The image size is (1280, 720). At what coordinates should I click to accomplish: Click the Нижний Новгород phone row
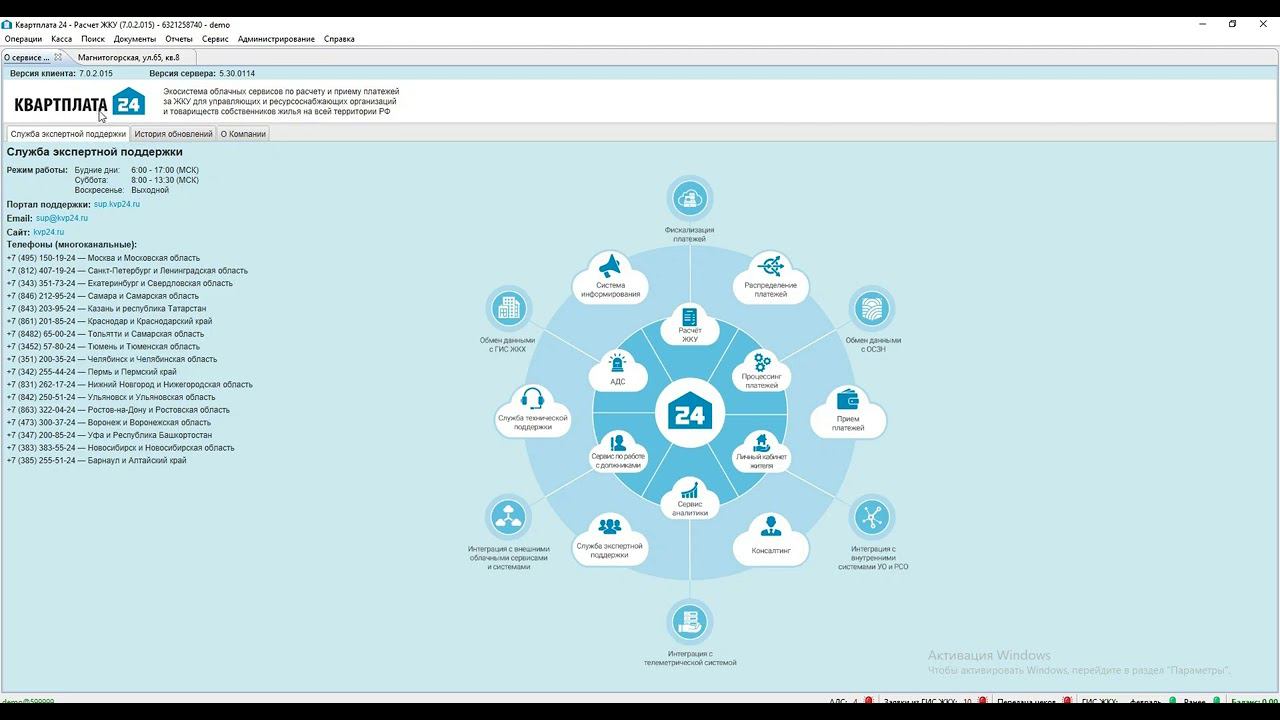click(x=129, y=384)
